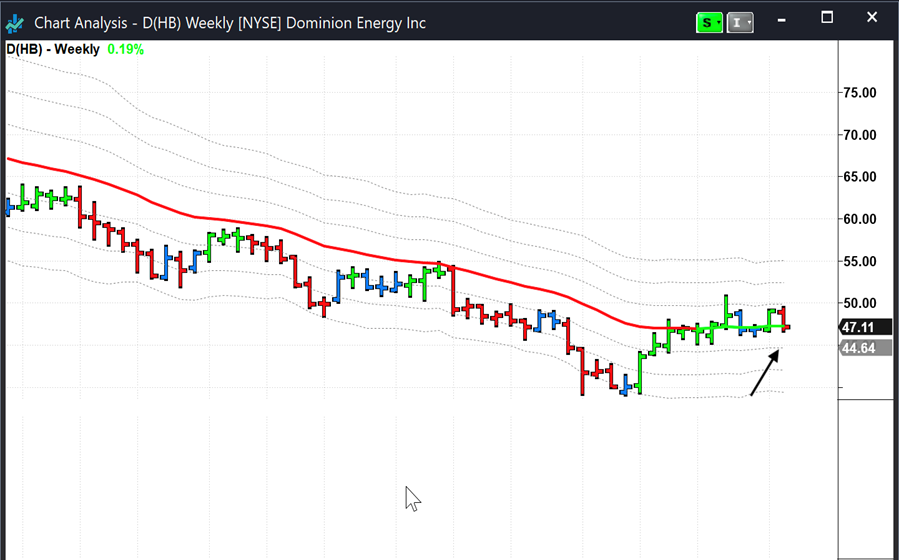Click the TradeStation chart app icon
Image resolution: width=899 pixels, height=560 pixels.
pyautogui.click(x=15, y=22)
